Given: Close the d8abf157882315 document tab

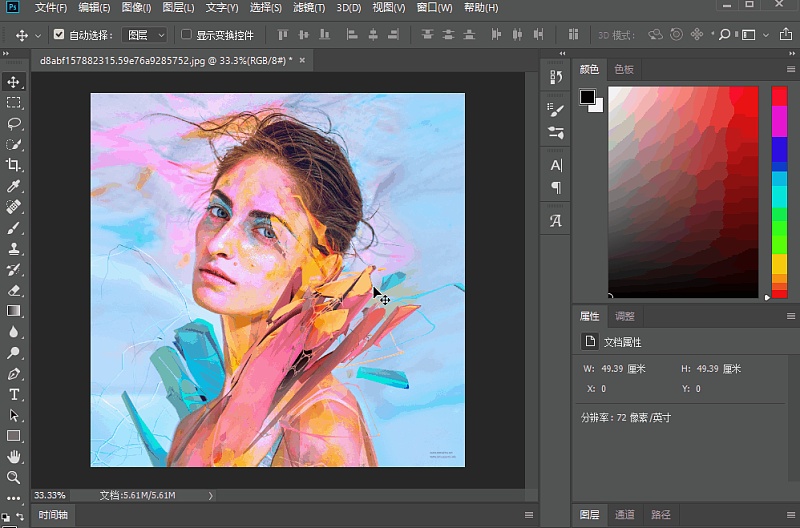Looking at the screenshot, I should [x=302, y=60].
